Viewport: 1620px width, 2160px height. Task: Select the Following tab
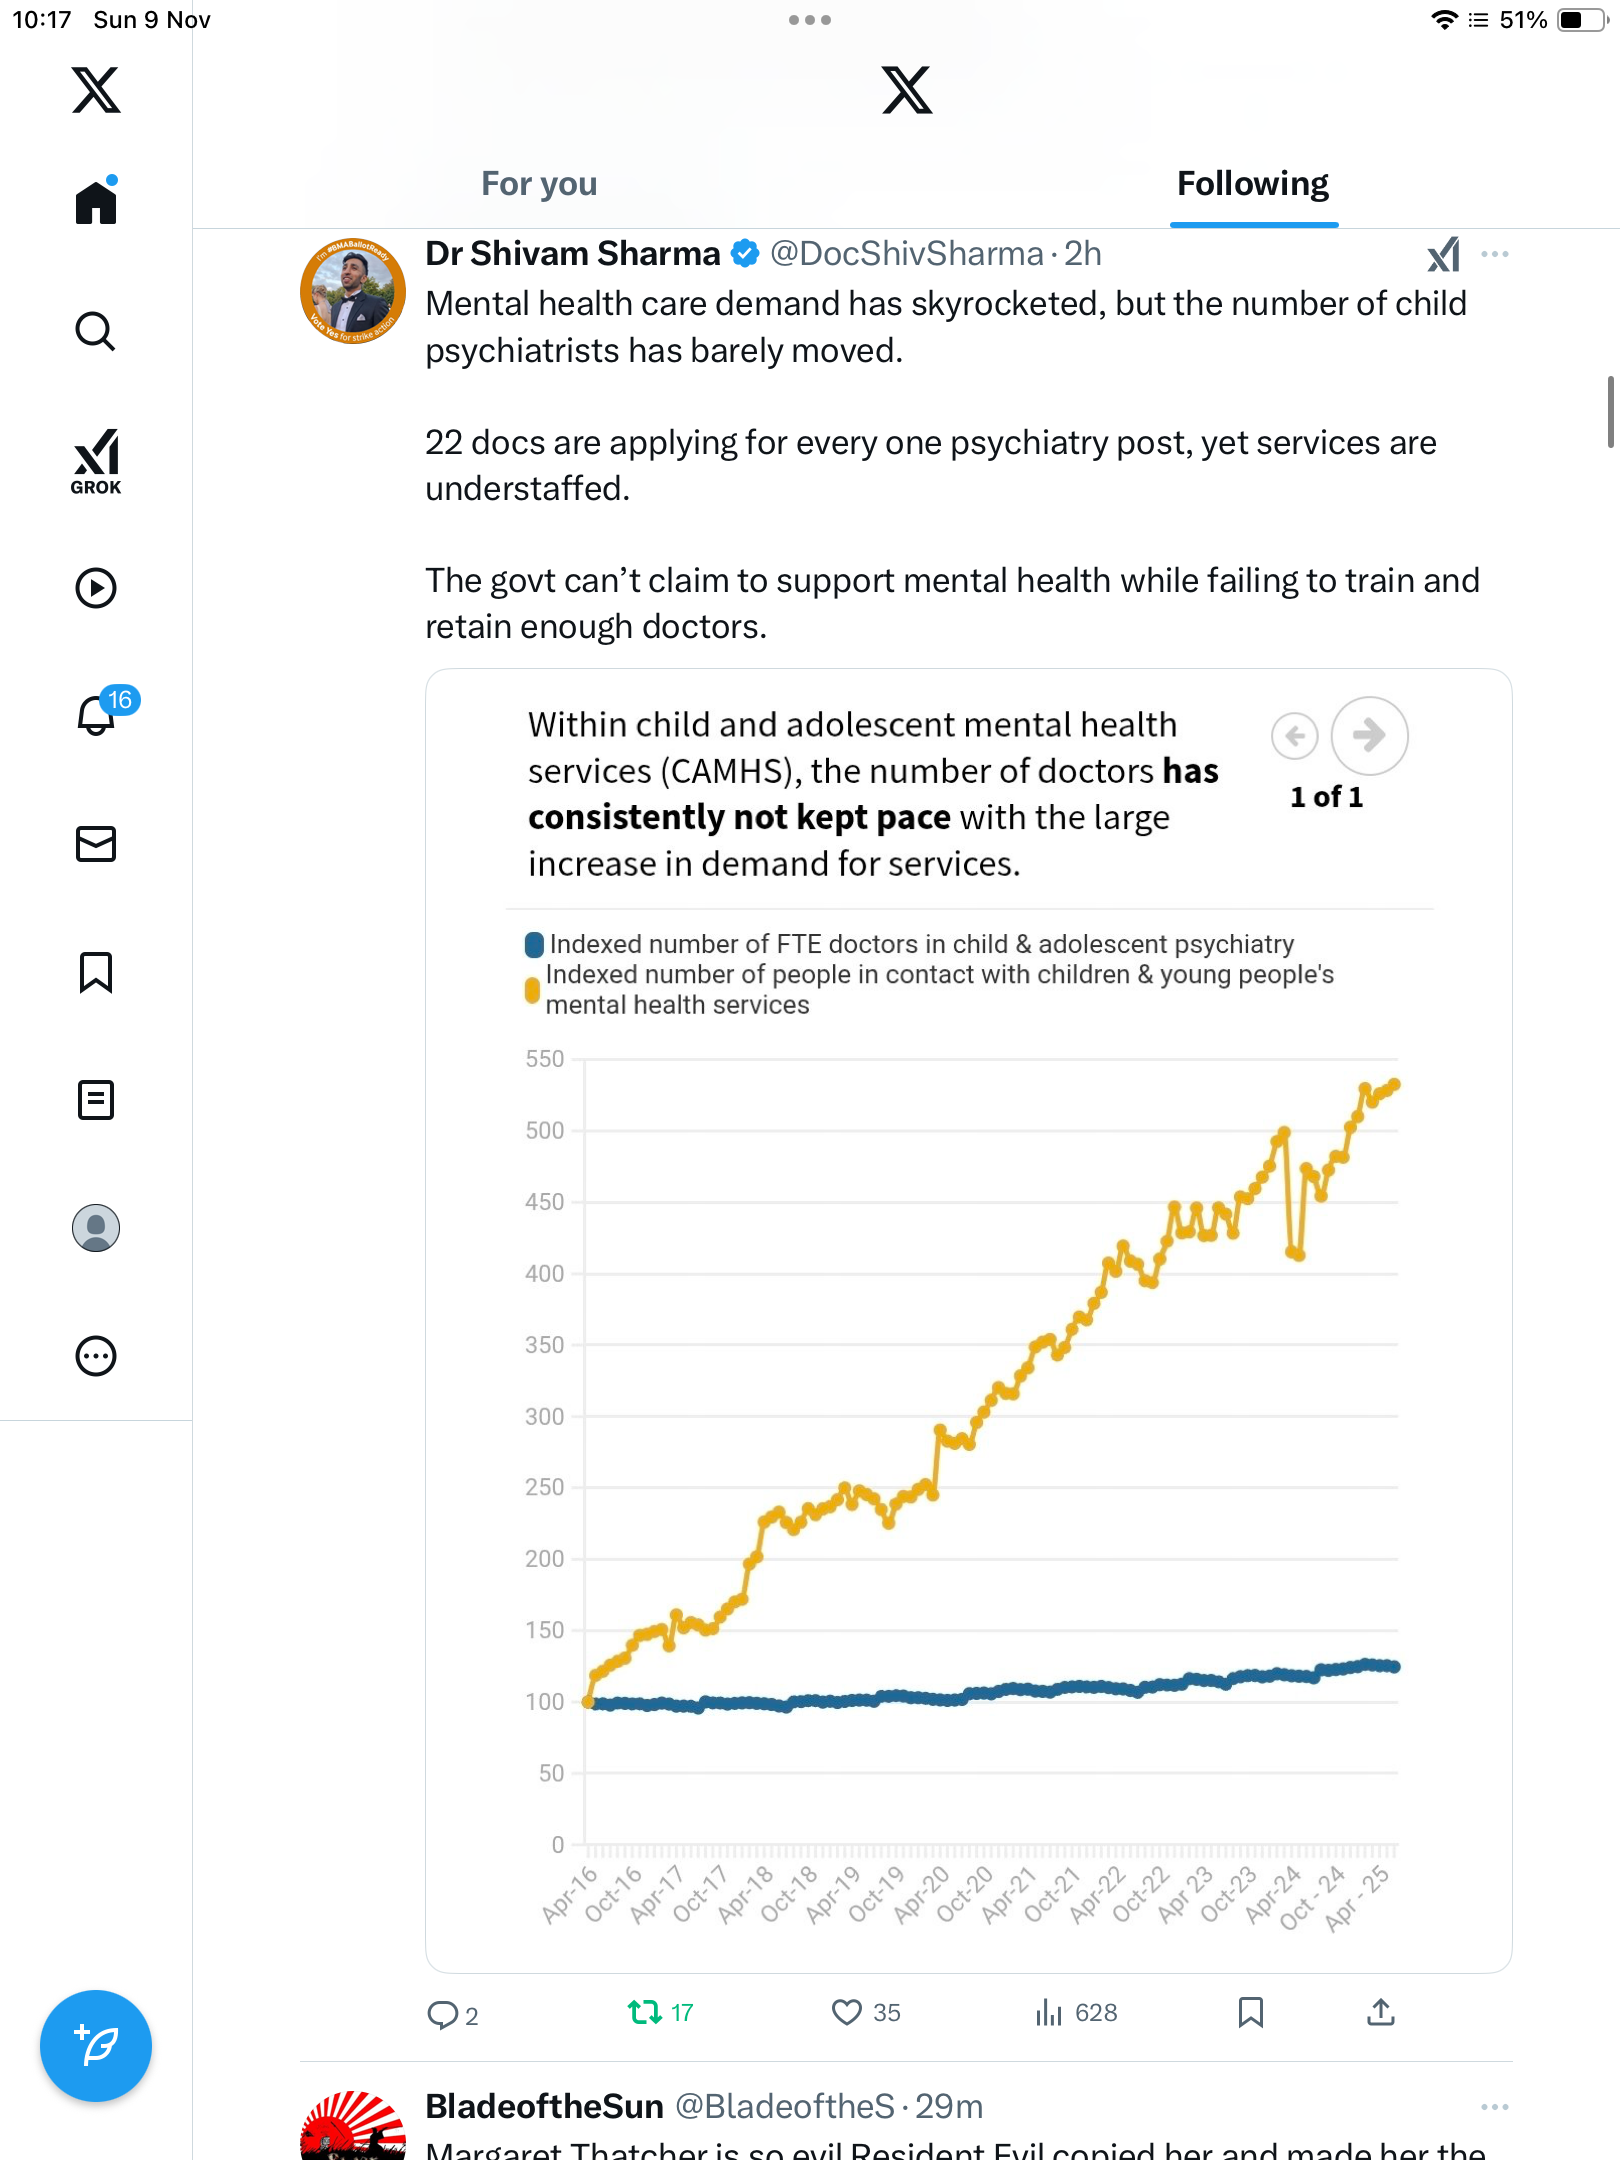point(1252,184)
